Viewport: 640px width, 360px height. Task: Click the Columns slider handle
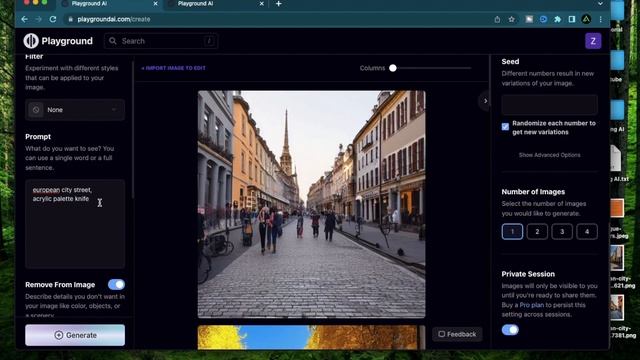[x=393, y=68]
